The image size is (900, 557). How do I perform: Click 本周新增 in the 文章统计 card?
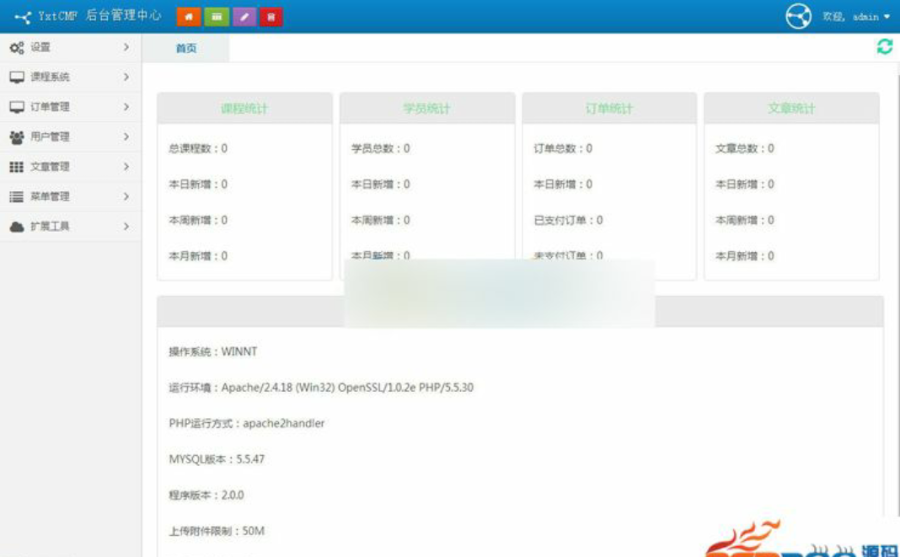tap(744, 220)
